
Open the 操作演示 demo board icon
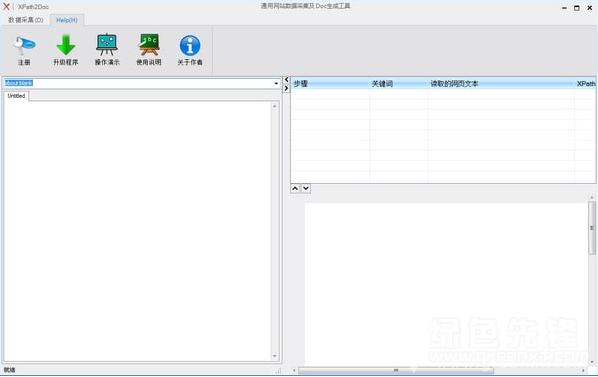pyautogui.click(x=107, y=45)
